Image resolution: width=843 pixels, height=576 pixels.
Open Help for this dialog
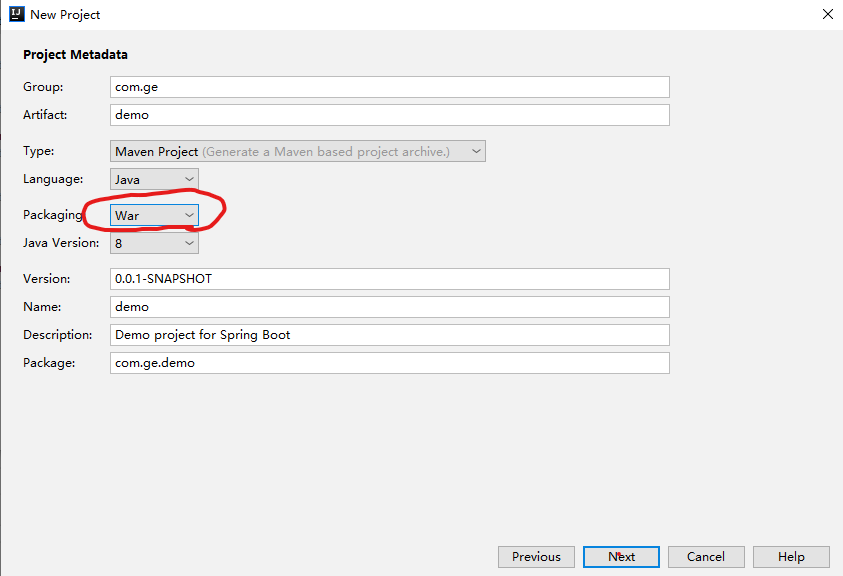[791, 557]
